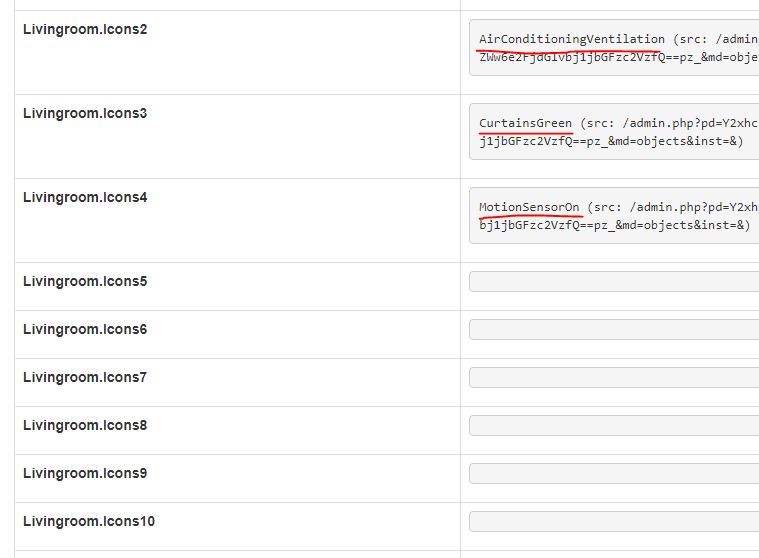This screenshot has width=759, height=558.
Task: Click the Livingroom.Icons7 property label
Action: 85,377
